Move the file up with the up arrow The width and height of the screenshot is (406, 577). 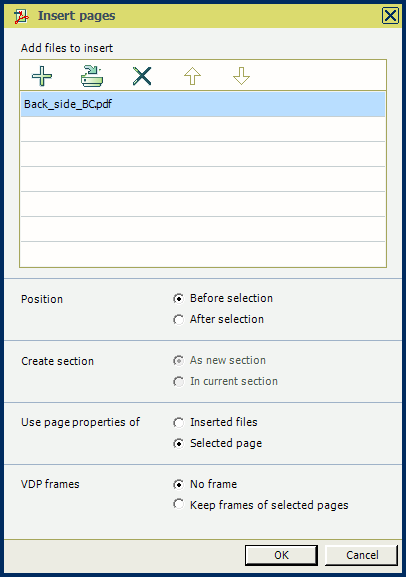192,76
